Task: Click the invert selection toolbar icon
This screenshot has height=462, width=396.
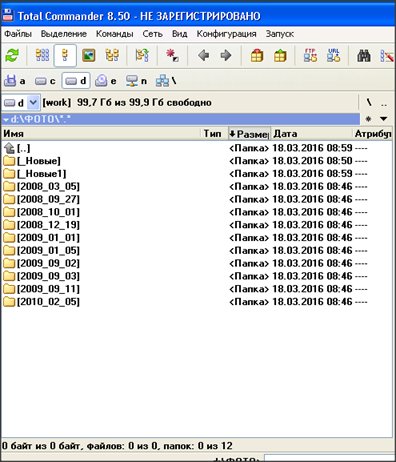Action: pyautogui.click(x=142, y=55)
